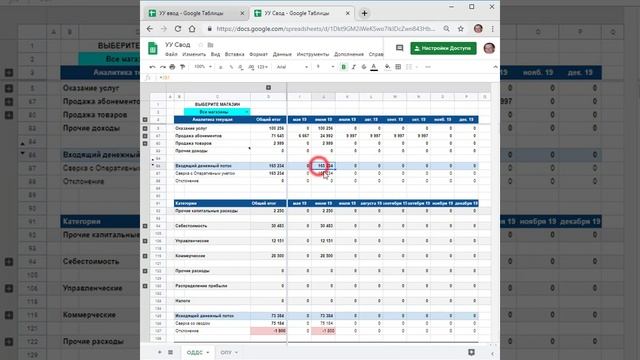Toggle strikethrough formatting button
The width and height of the screenshot is (640, 360).
pyautogui.click(x=364, y=67)
